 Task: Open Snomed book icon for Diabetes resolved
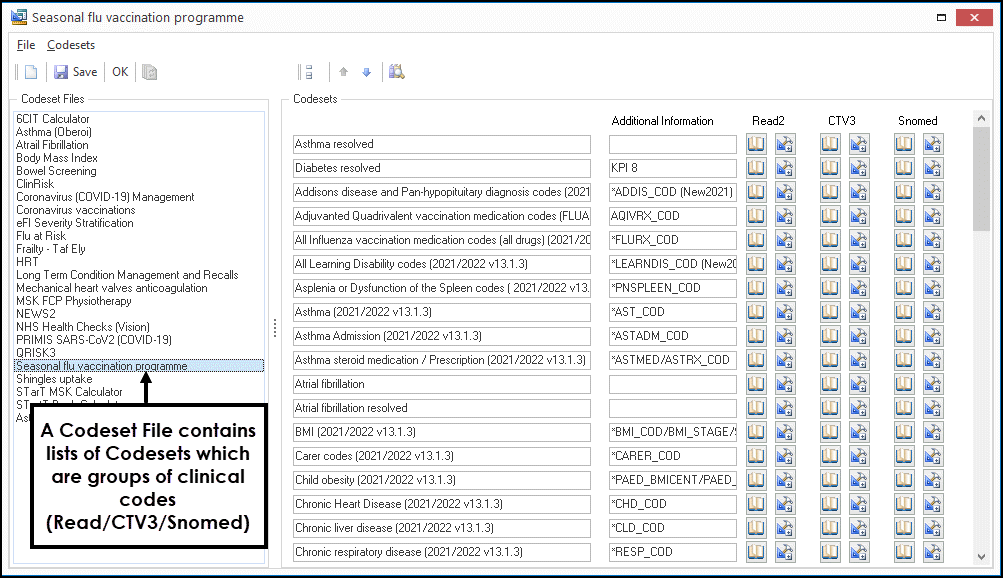click(905, 168)
